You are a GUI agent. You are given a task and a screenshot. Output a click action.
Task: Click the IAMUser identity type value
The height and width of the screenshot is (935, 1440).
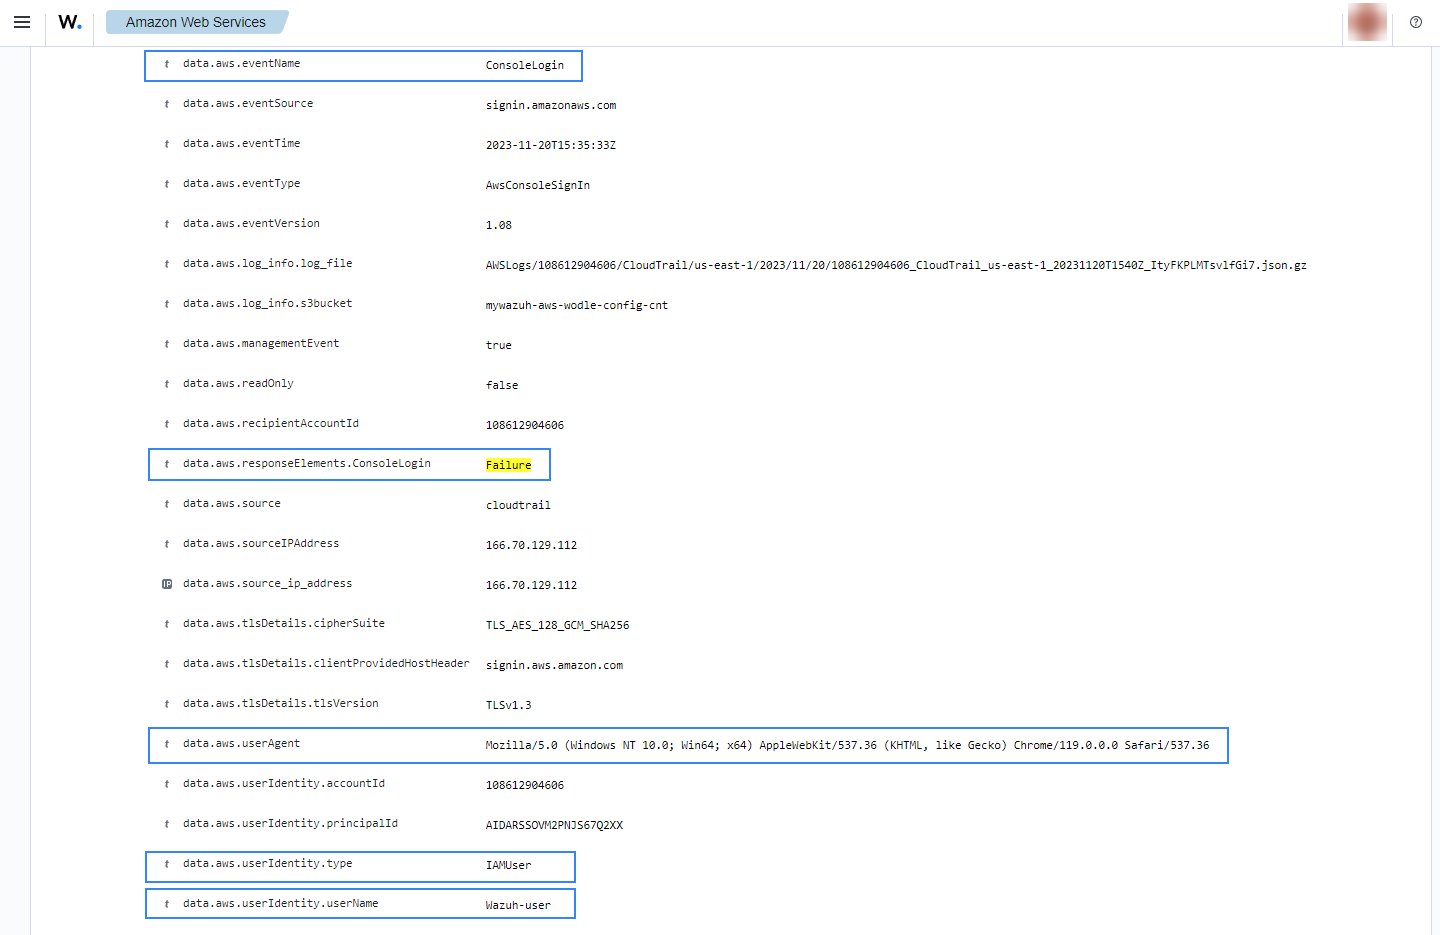click(508, 865)
